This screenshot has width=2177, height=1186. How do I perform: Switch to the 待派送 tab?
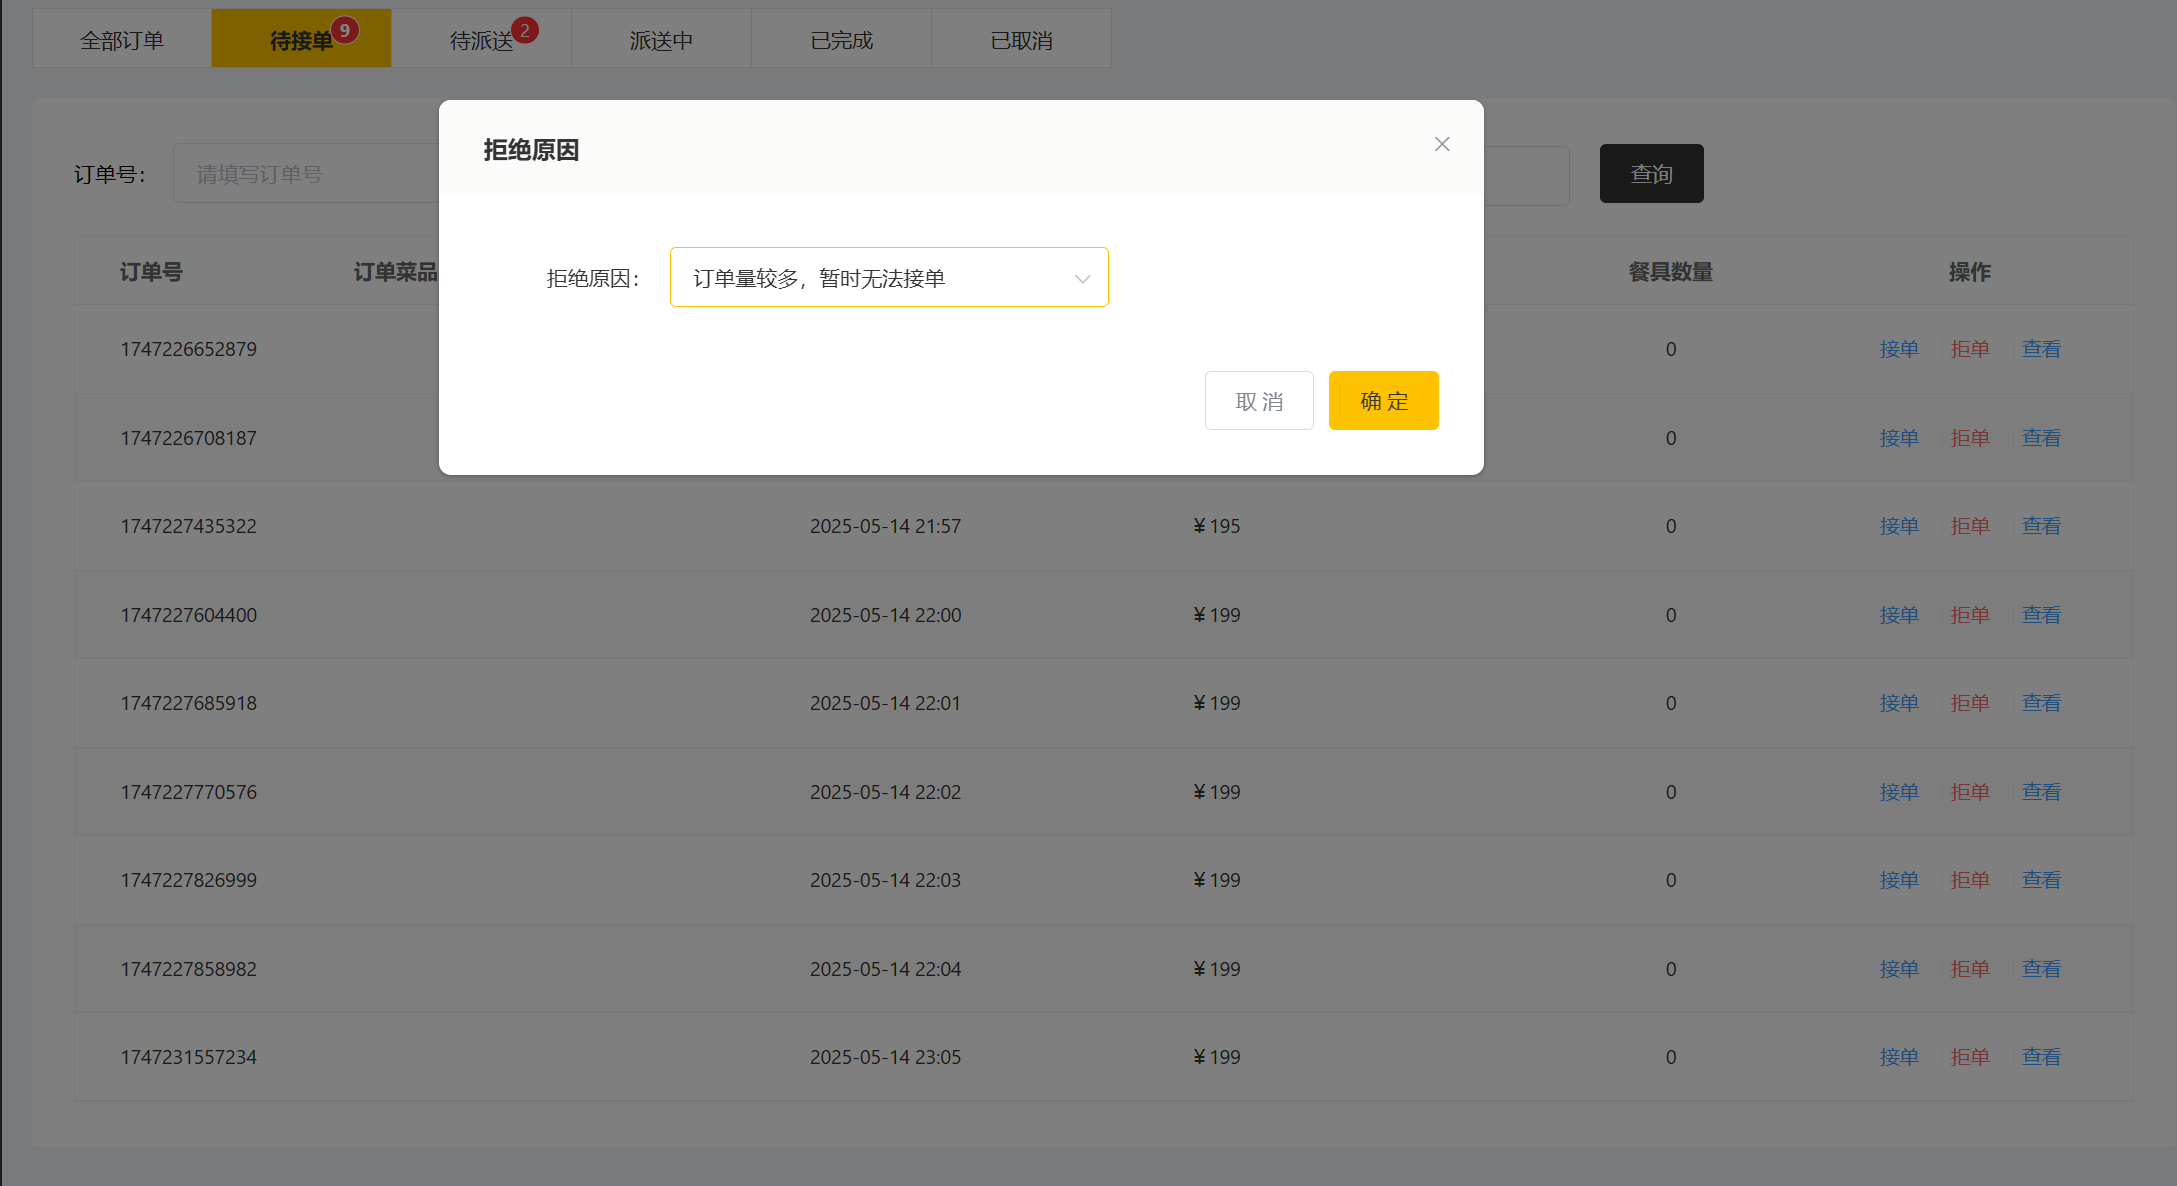(x=481, y=40)
